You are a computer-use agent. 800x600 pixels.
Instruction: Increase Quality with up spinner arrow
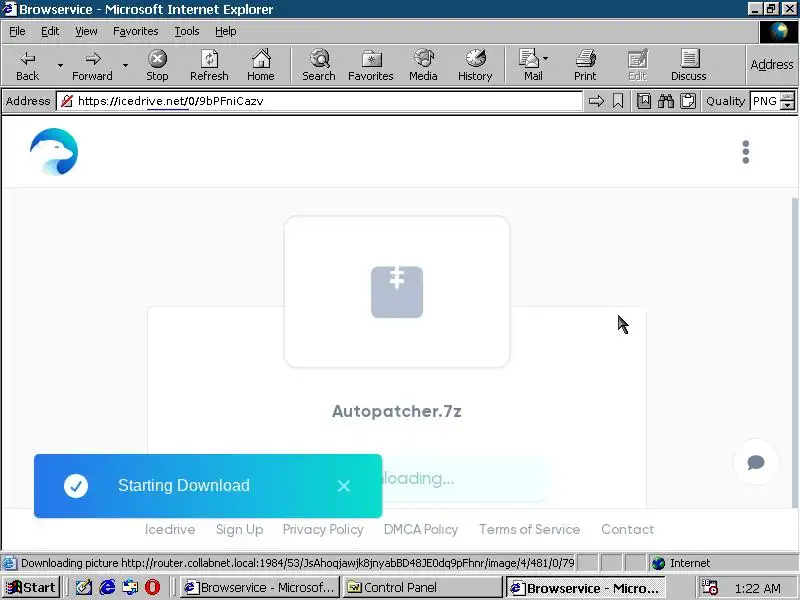point(788,96)
